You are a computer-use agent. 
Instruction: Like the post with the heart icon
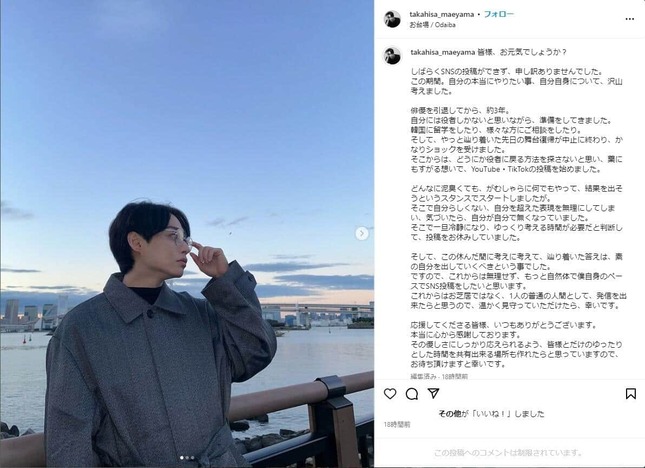[x=390, y=394]
